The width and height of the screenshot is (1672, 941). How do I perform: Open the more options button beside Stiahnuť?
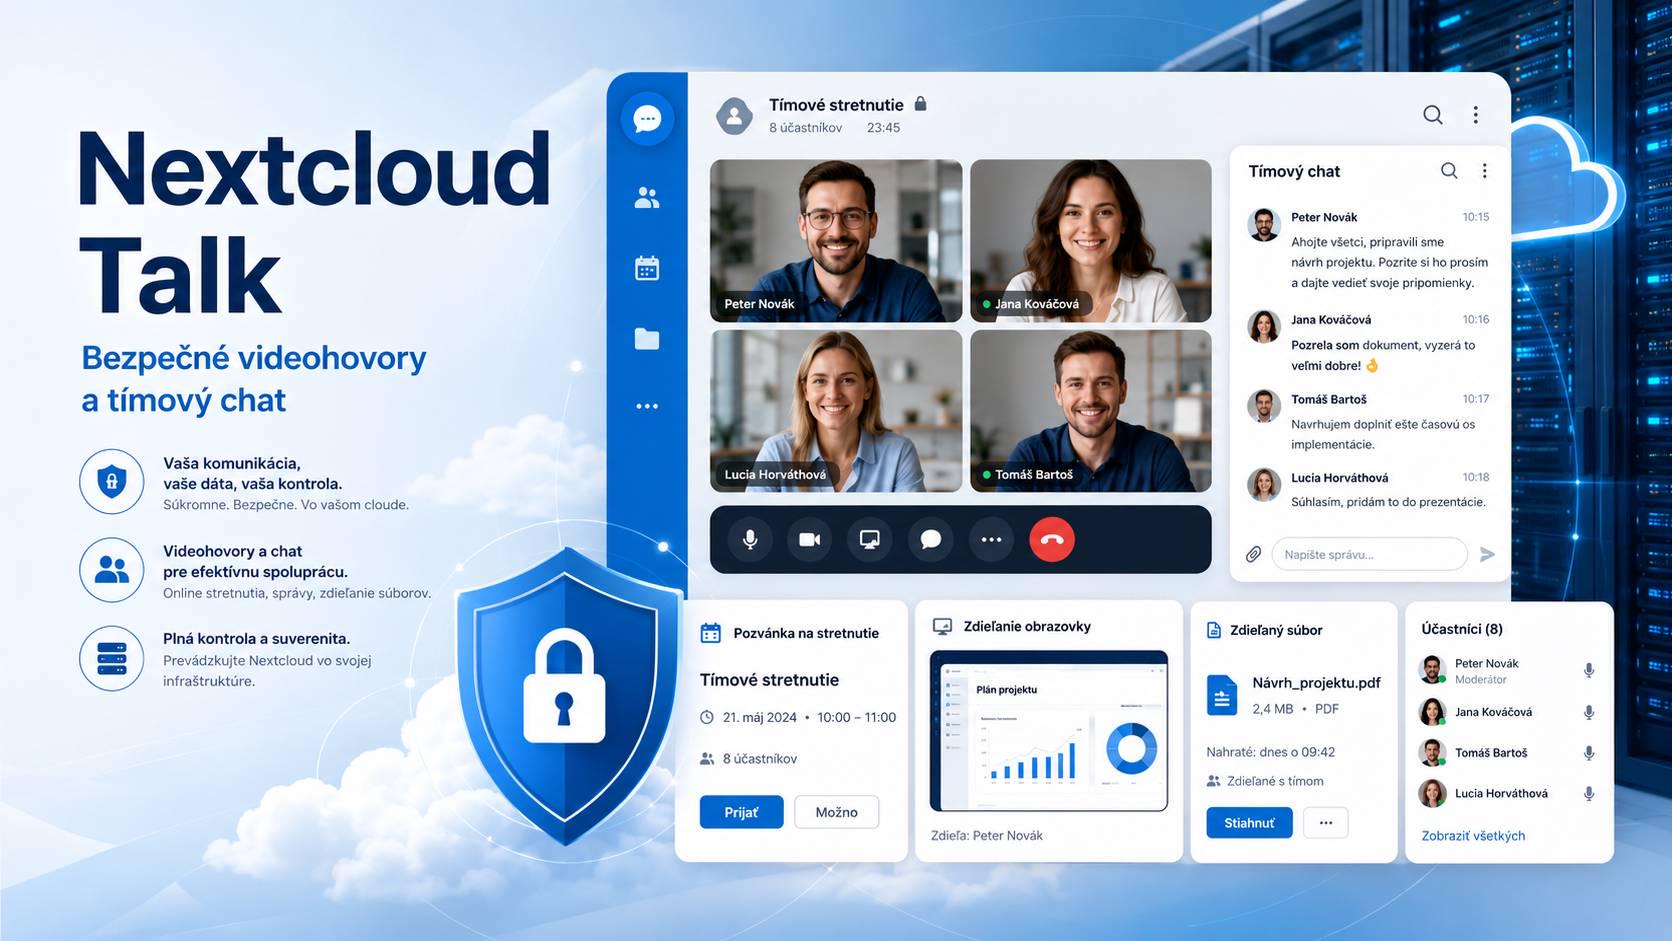[1326, 823]
